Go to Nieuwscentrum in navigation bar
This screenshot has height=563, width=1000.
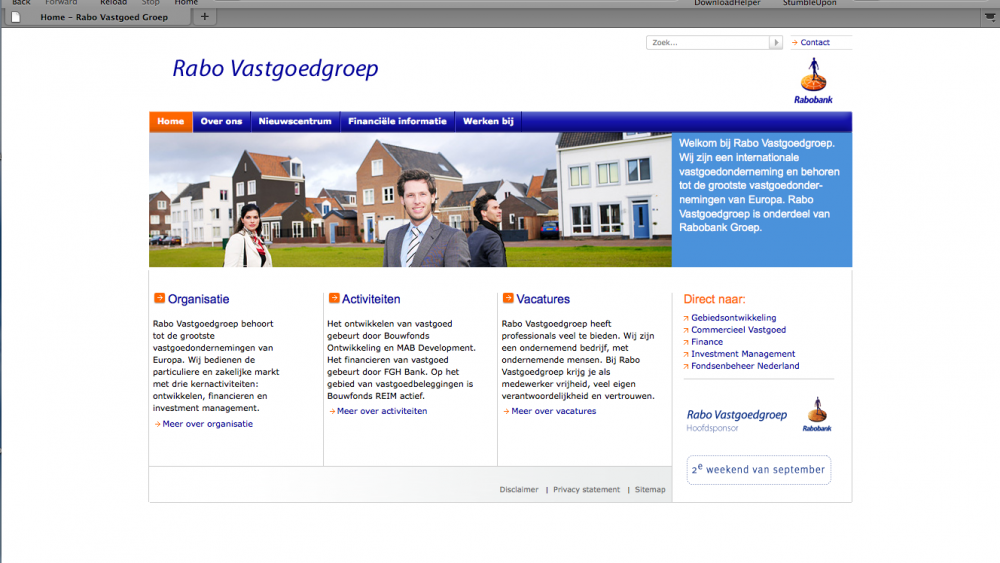pos(295,121)
